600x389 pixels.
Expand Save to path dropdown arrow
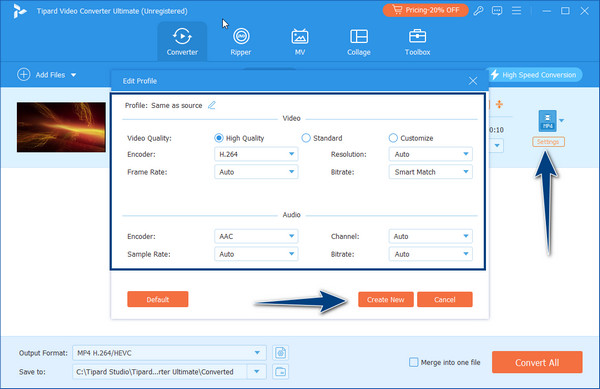click(257, 371)
